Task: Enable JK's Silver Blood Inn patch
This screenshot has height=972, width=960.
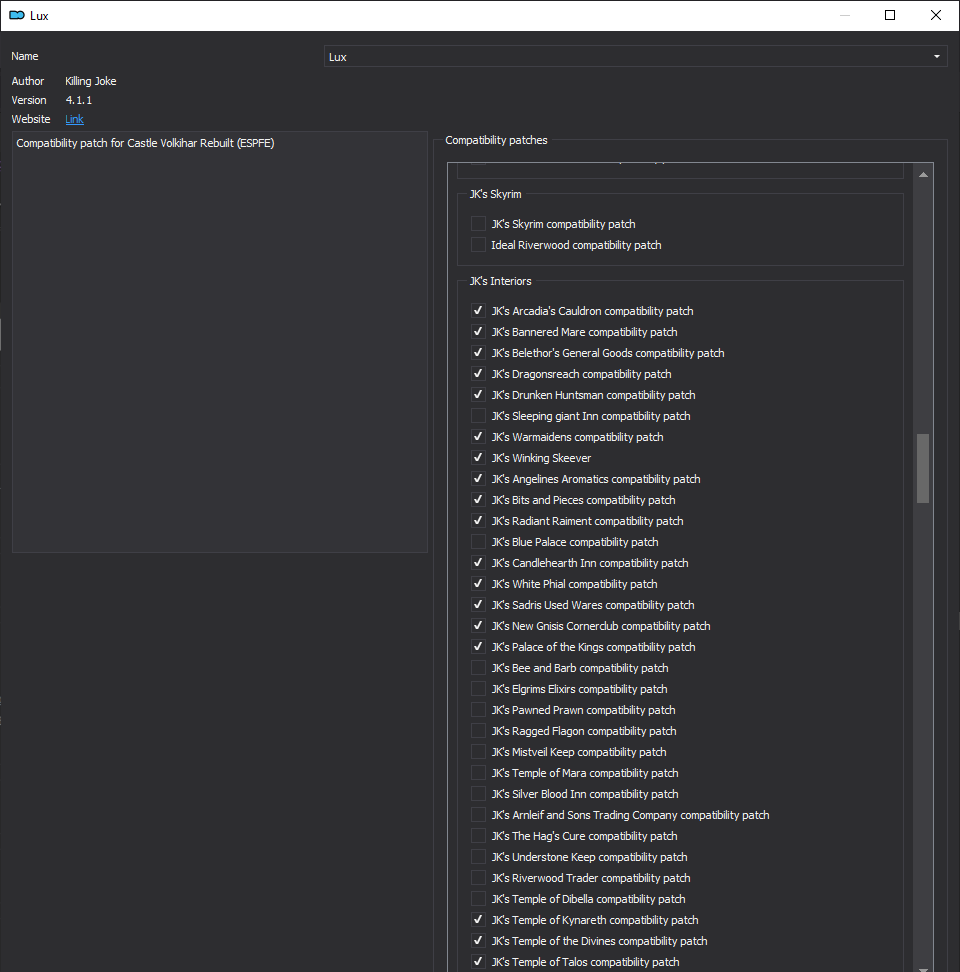Action: [478, 795]
